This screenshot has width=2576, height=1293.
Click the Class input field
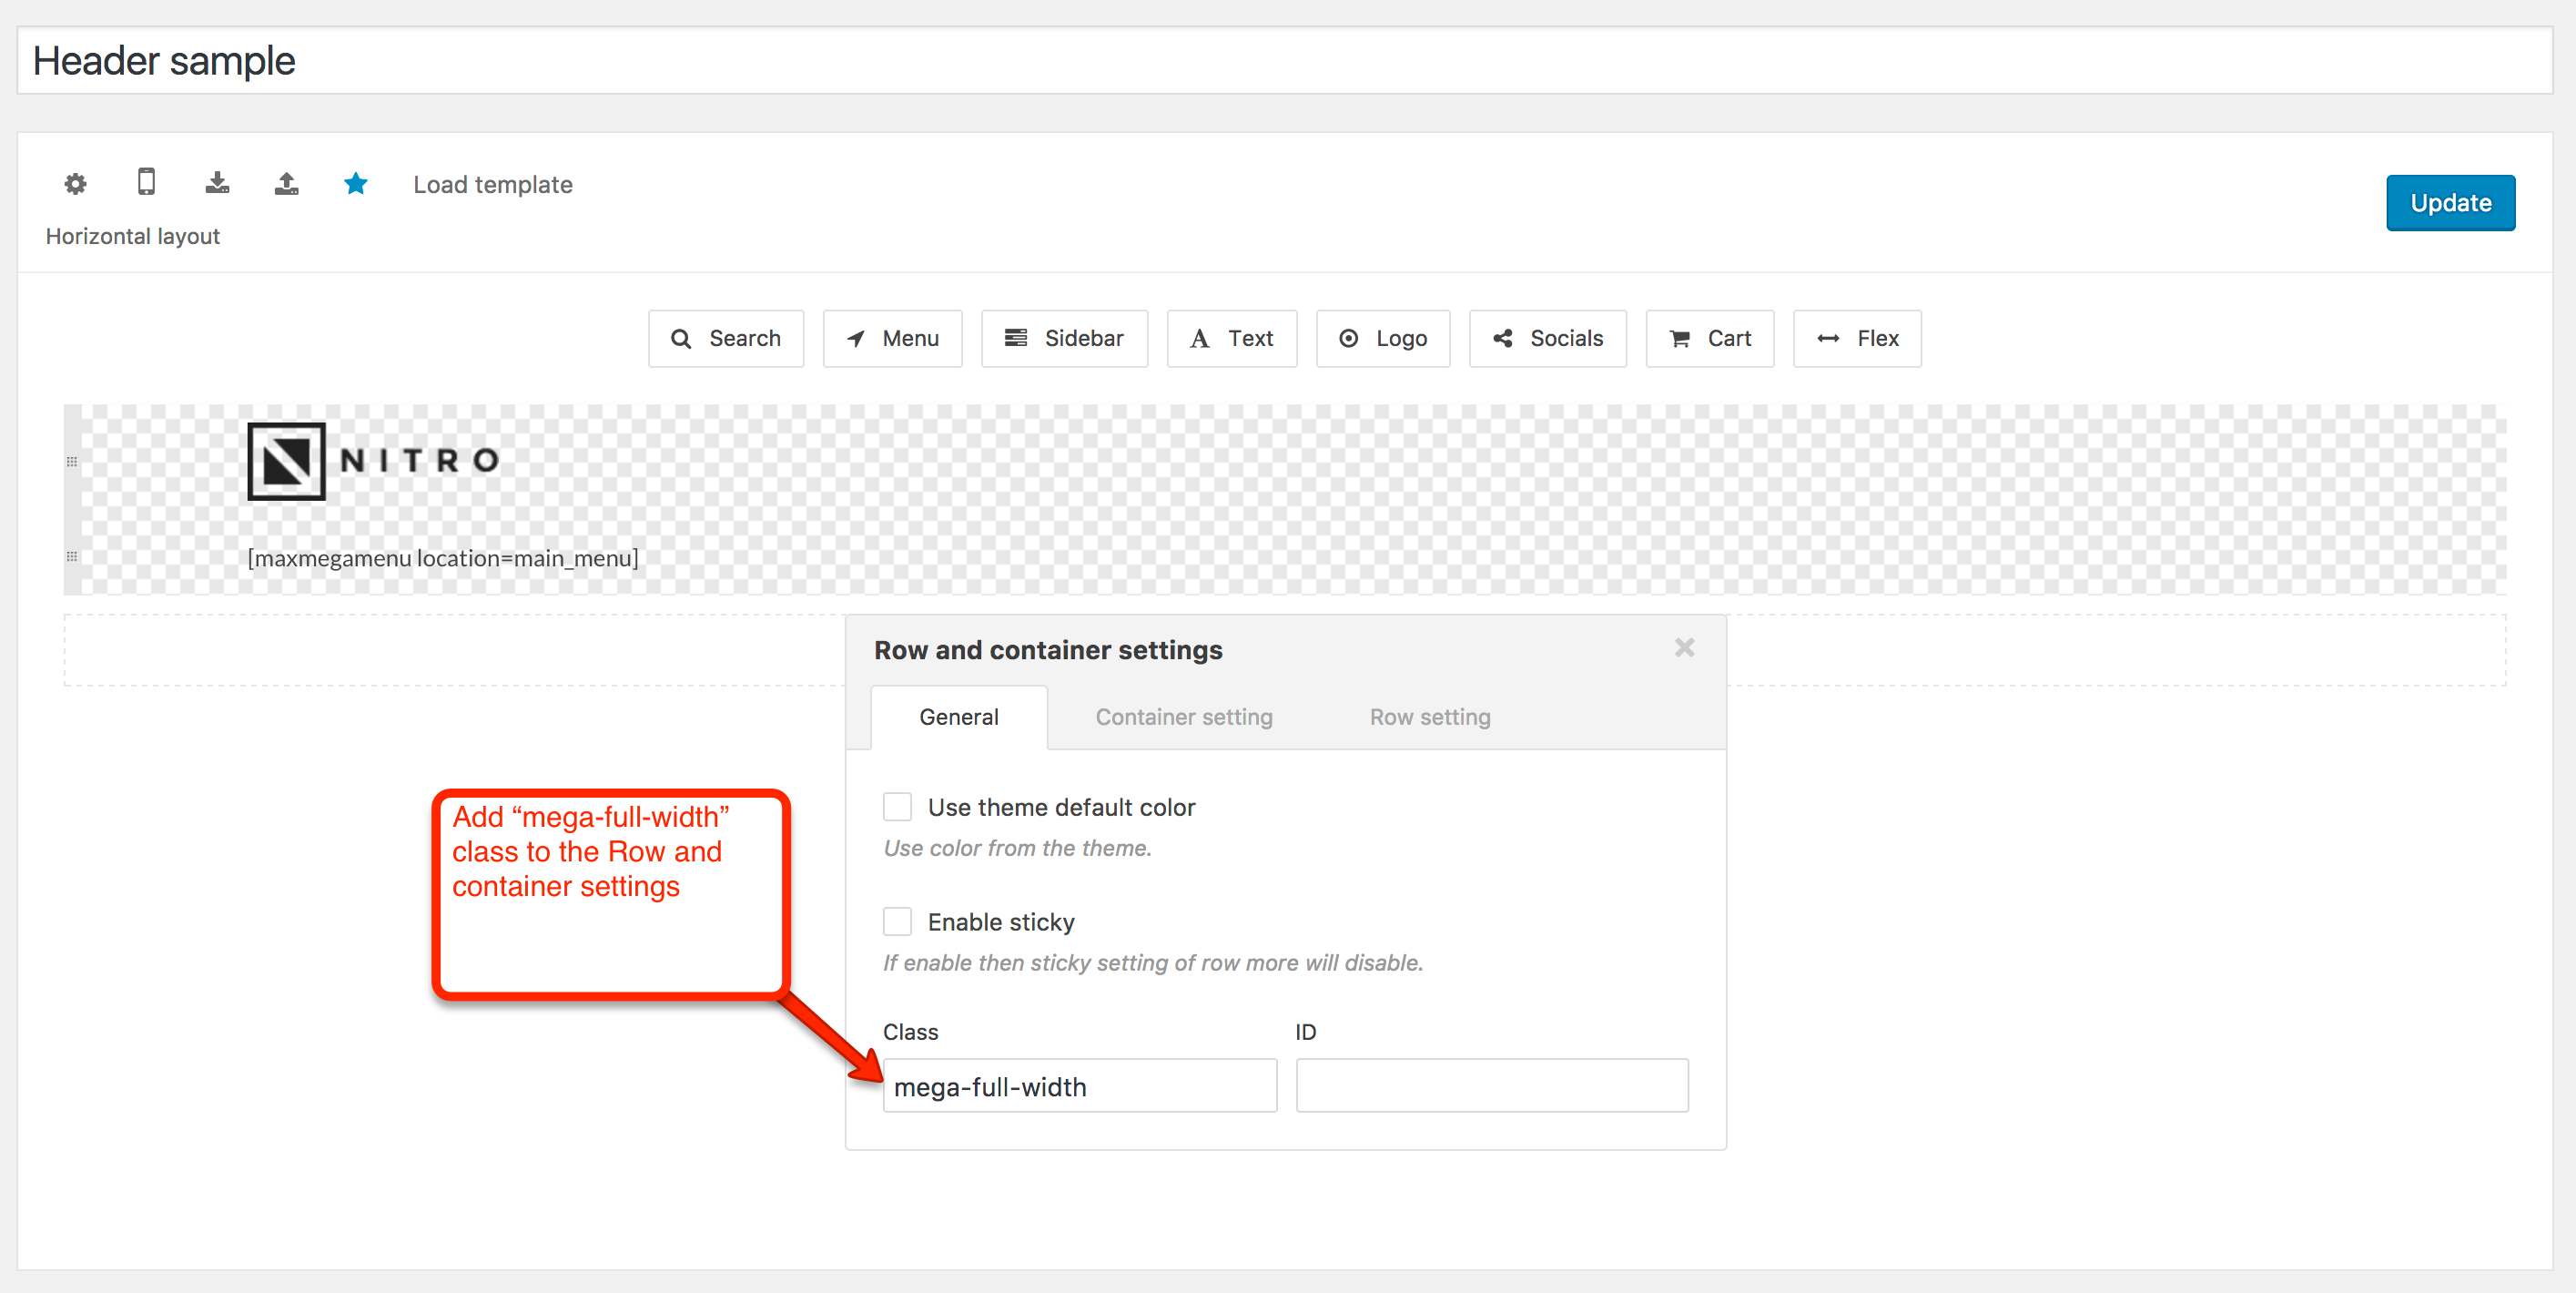[x=1079, y=1086]
